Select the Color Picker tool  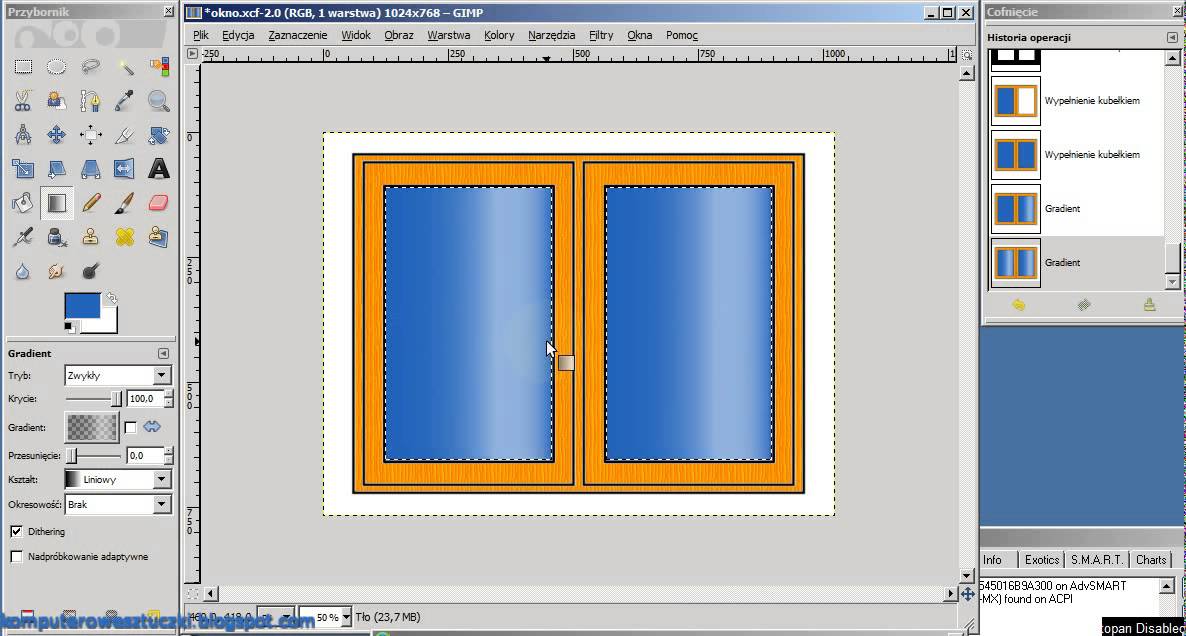pyautogui.click(x=125, y=101)
